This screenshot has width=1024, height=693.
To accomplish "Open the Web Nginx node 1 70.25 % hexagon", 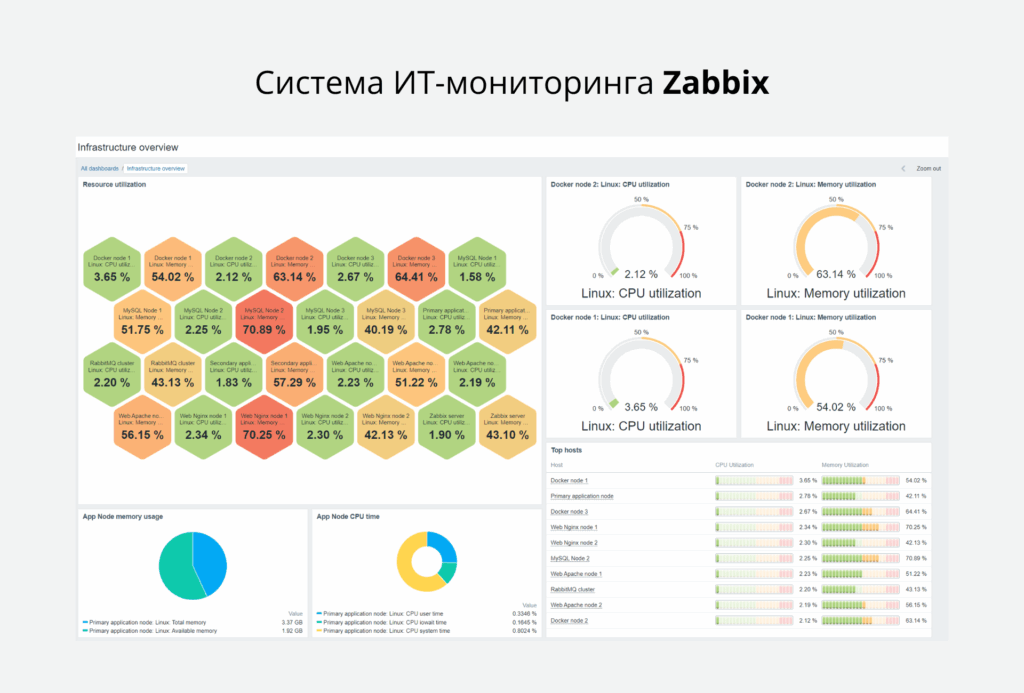I will click(x=264, y=427).
